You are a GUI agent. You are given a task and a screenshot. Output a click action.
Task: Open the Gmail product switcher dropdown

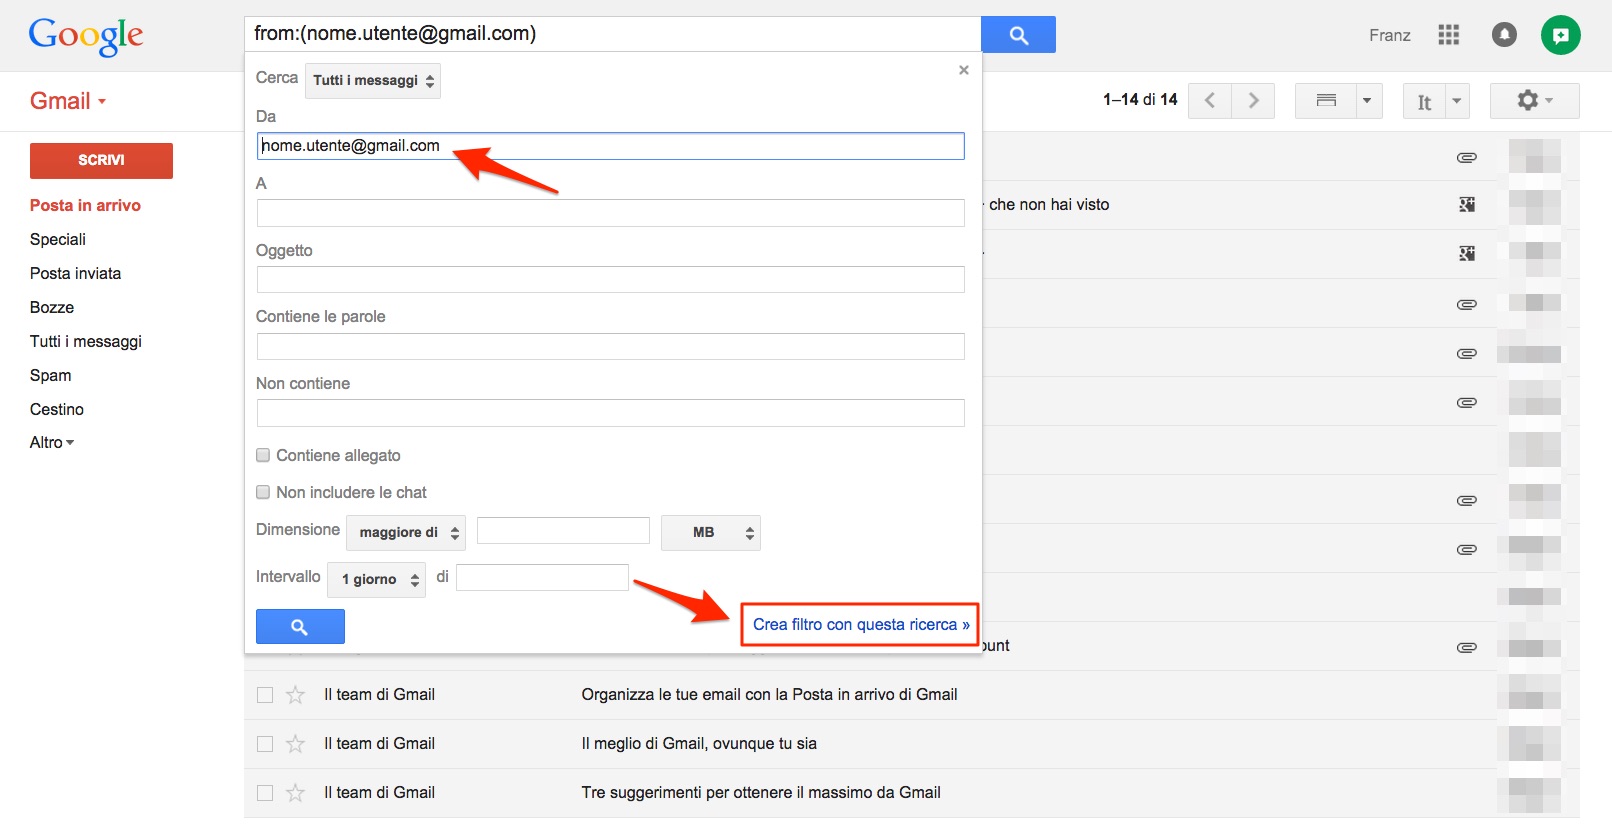coord(68,101)
